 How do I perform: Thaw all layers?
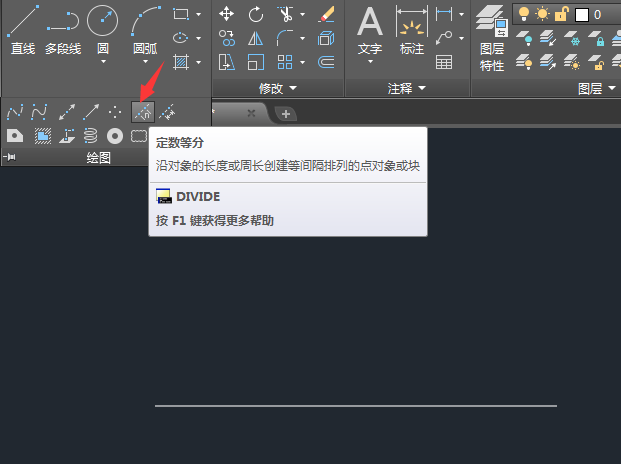point(572,62)
